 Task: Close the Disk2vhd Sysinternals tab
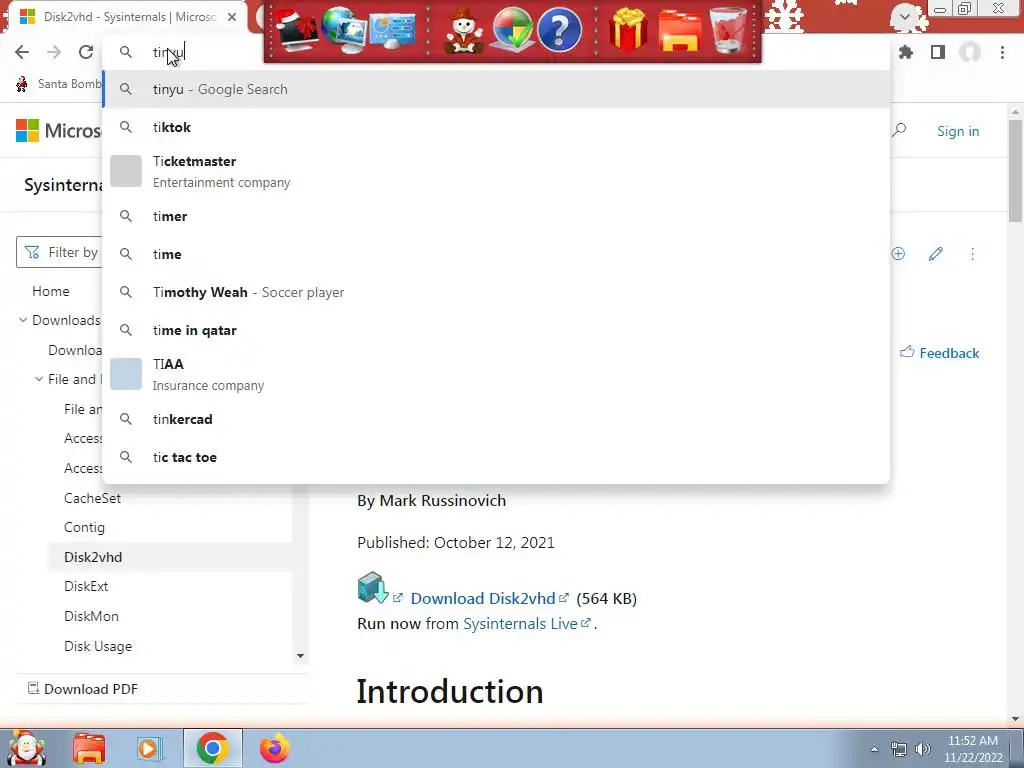coord(232,17)
